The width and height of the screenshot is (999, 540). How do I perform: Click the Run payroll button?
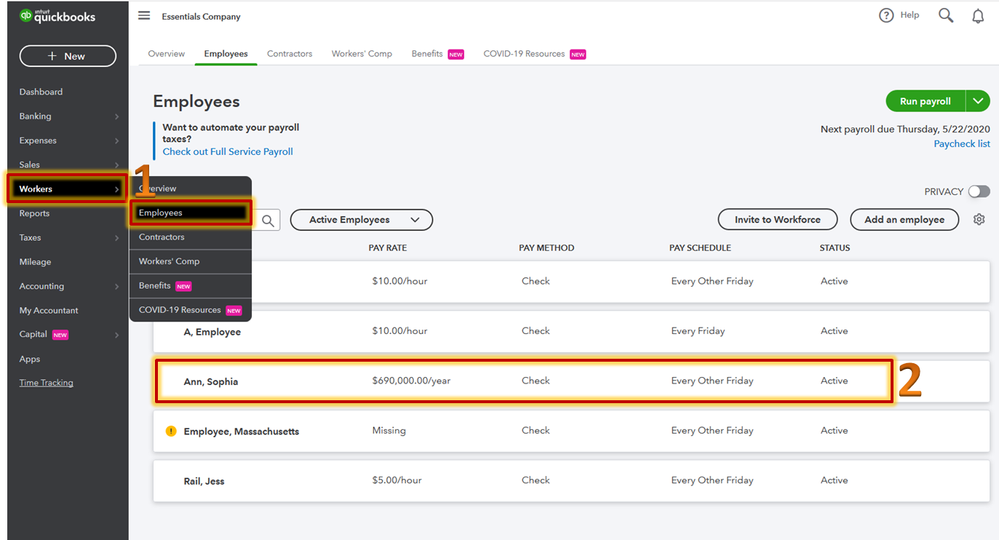point(925,101)
